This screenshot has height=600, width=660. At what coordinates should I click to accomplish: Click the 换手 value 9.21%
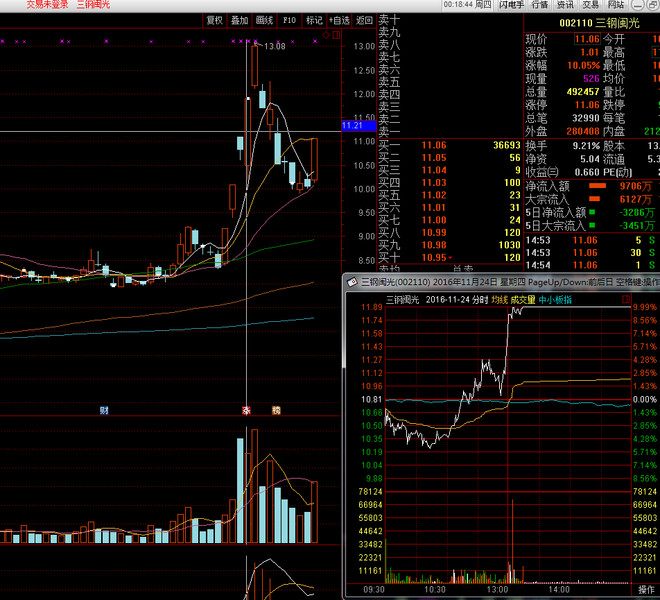[586, 146]
